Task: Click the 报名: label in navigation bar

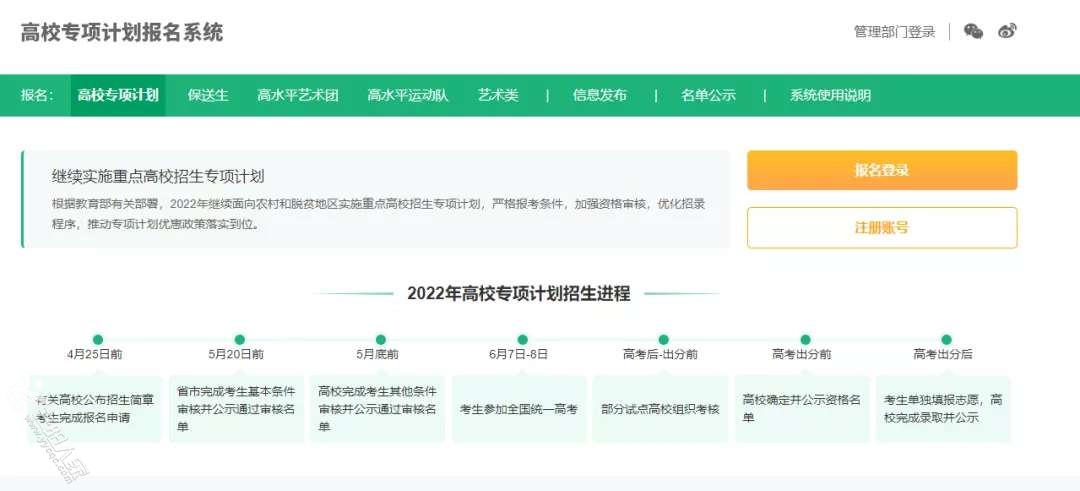Action: 37,95
